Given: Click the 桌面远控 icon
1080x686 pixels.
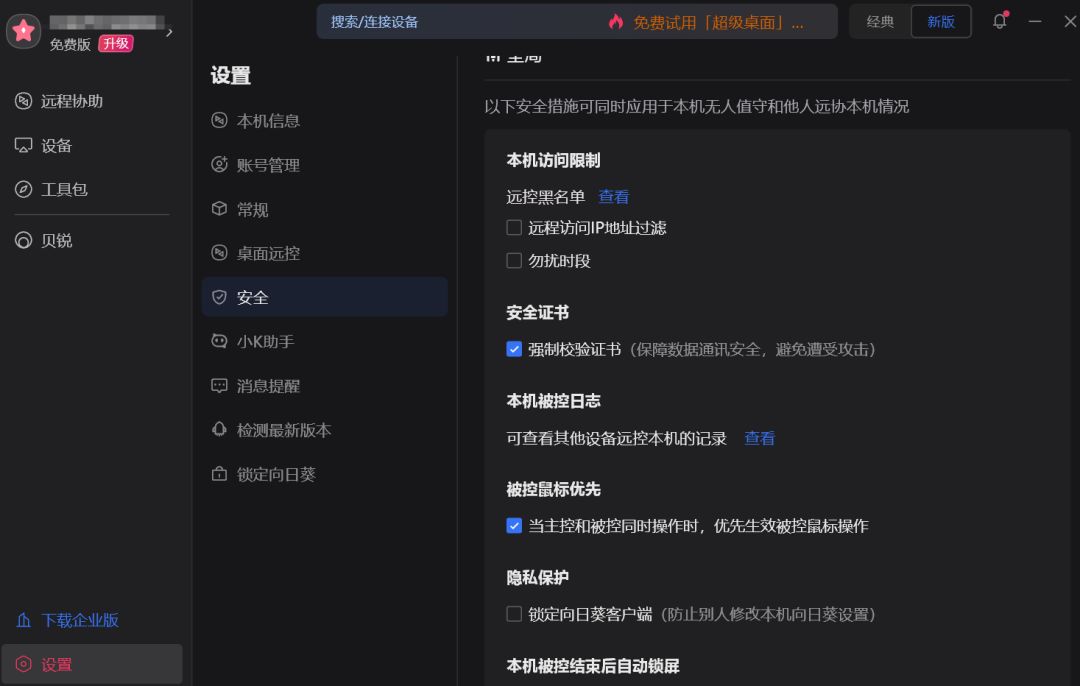Looking at the screenshot, I should click(219, 253).
